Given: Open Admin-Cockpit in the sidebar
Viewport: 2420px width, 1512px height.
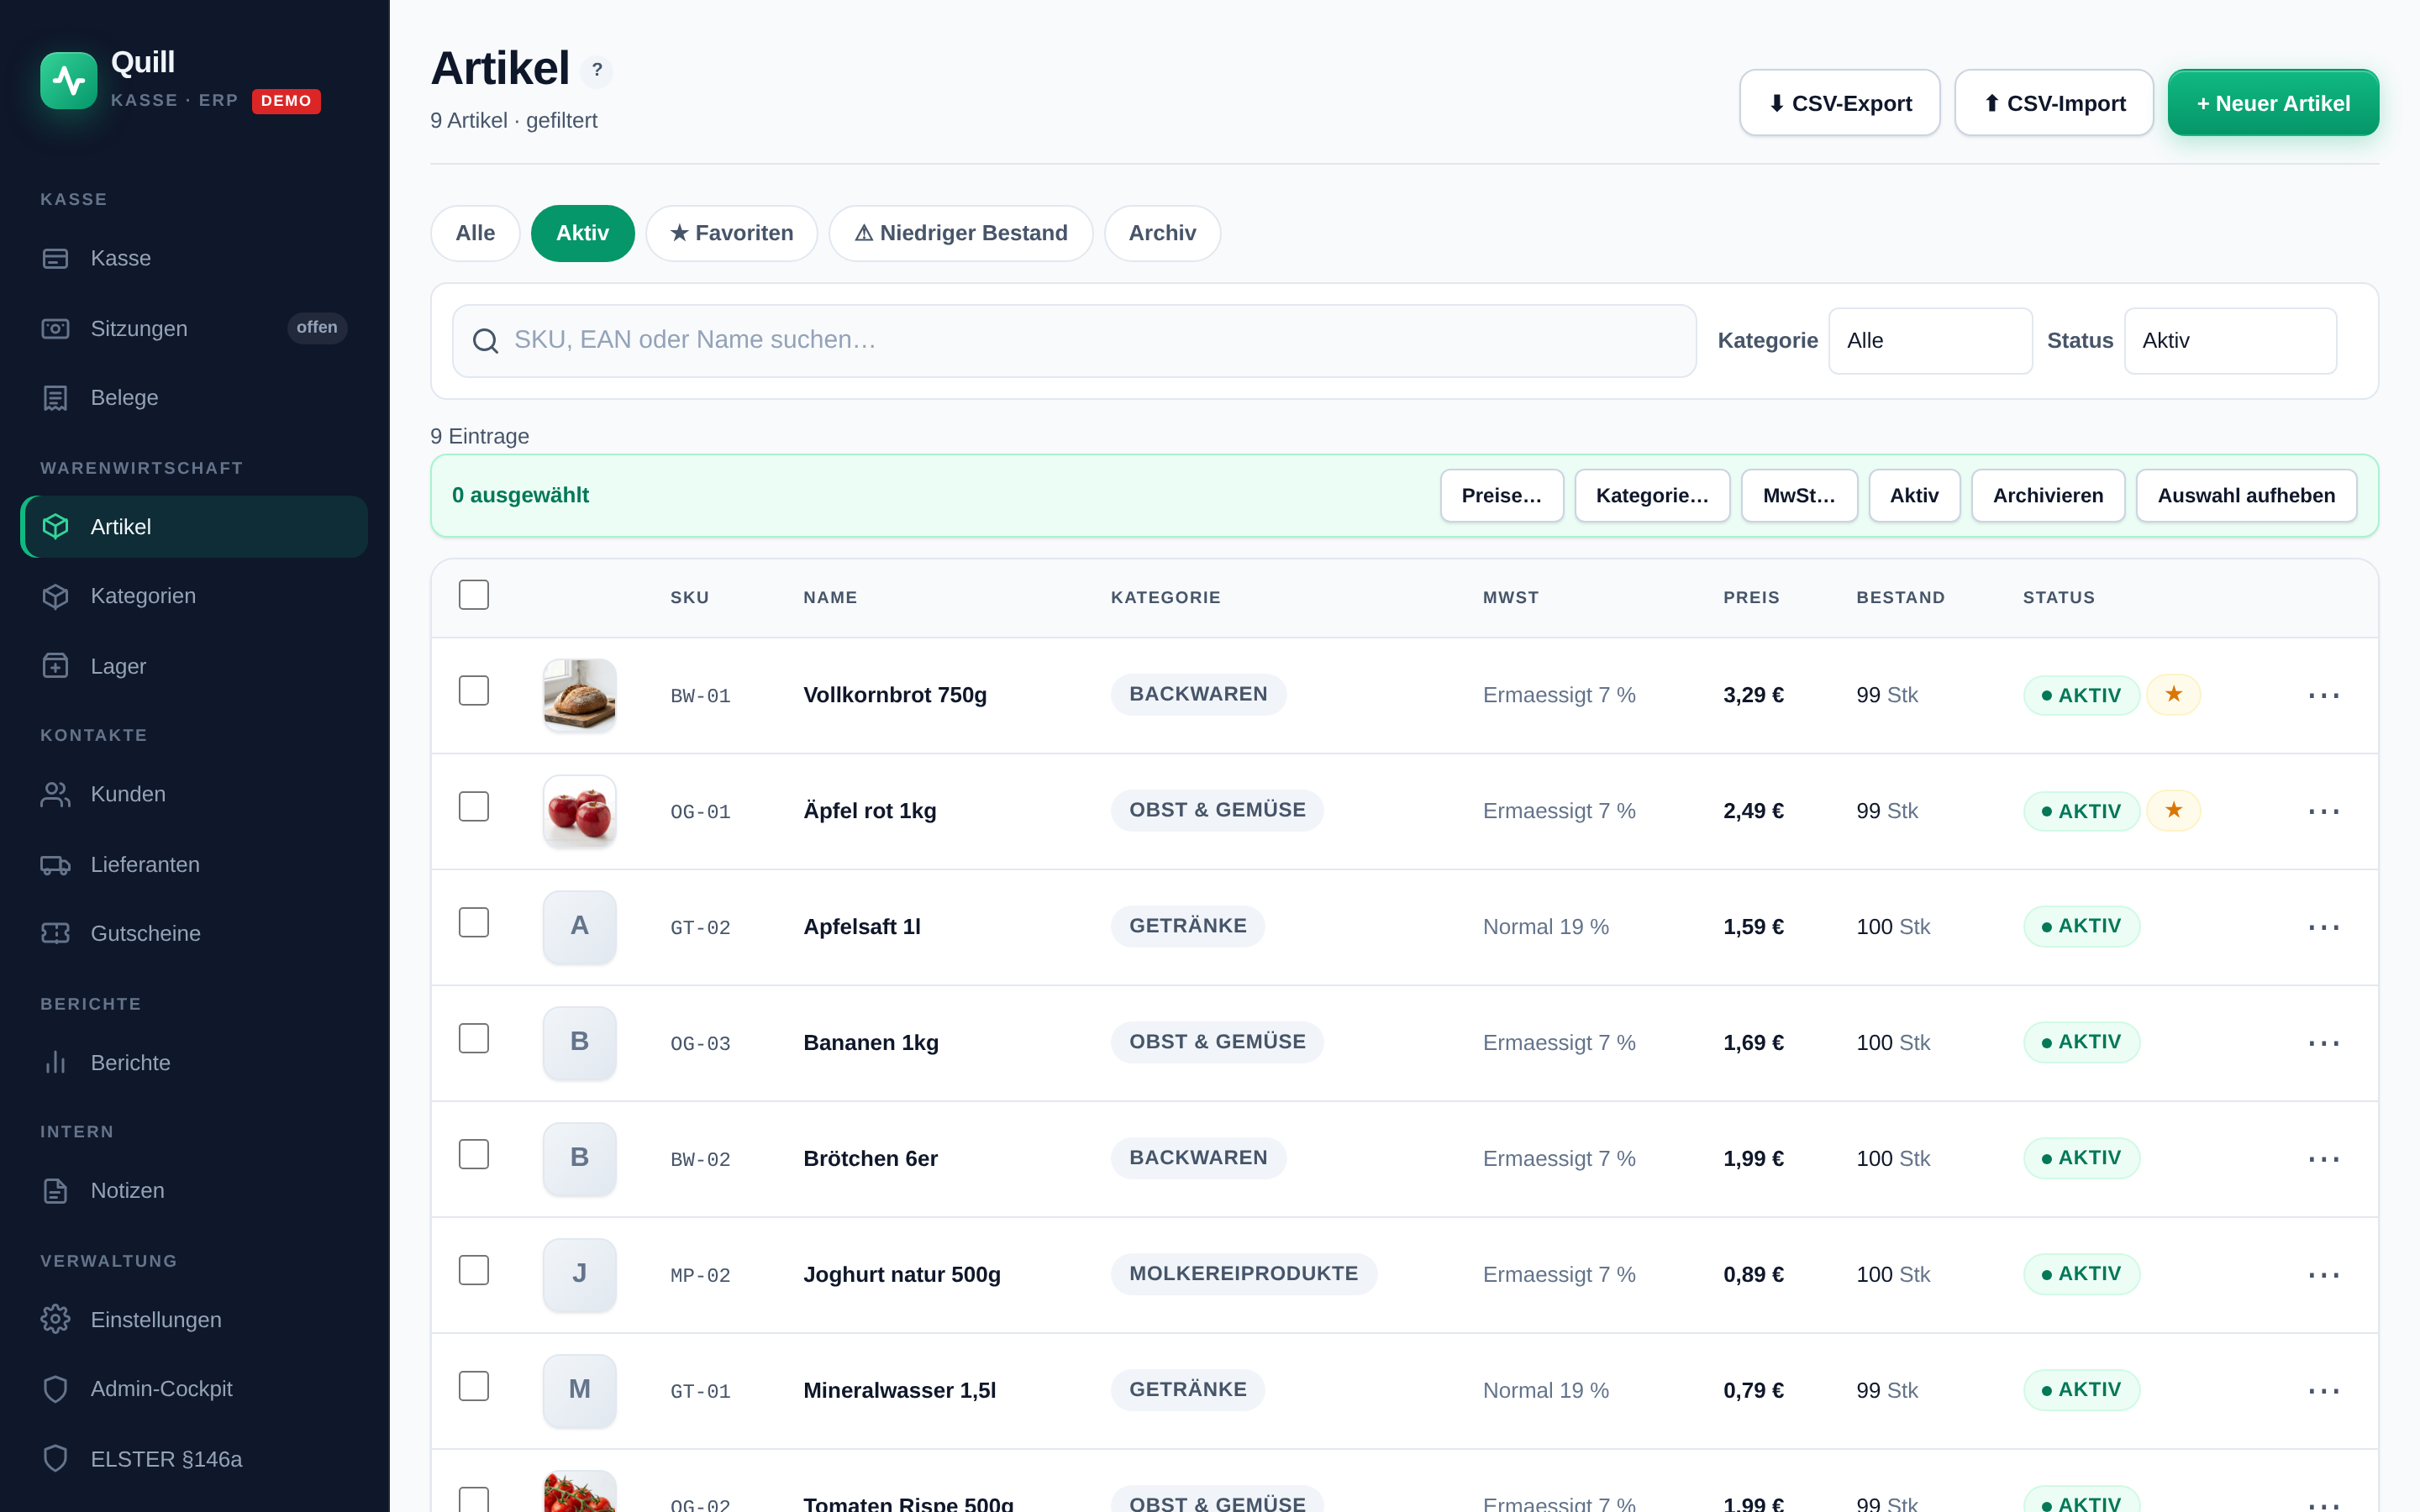Looking at the screenshot, I should (x=194, y=1389).
